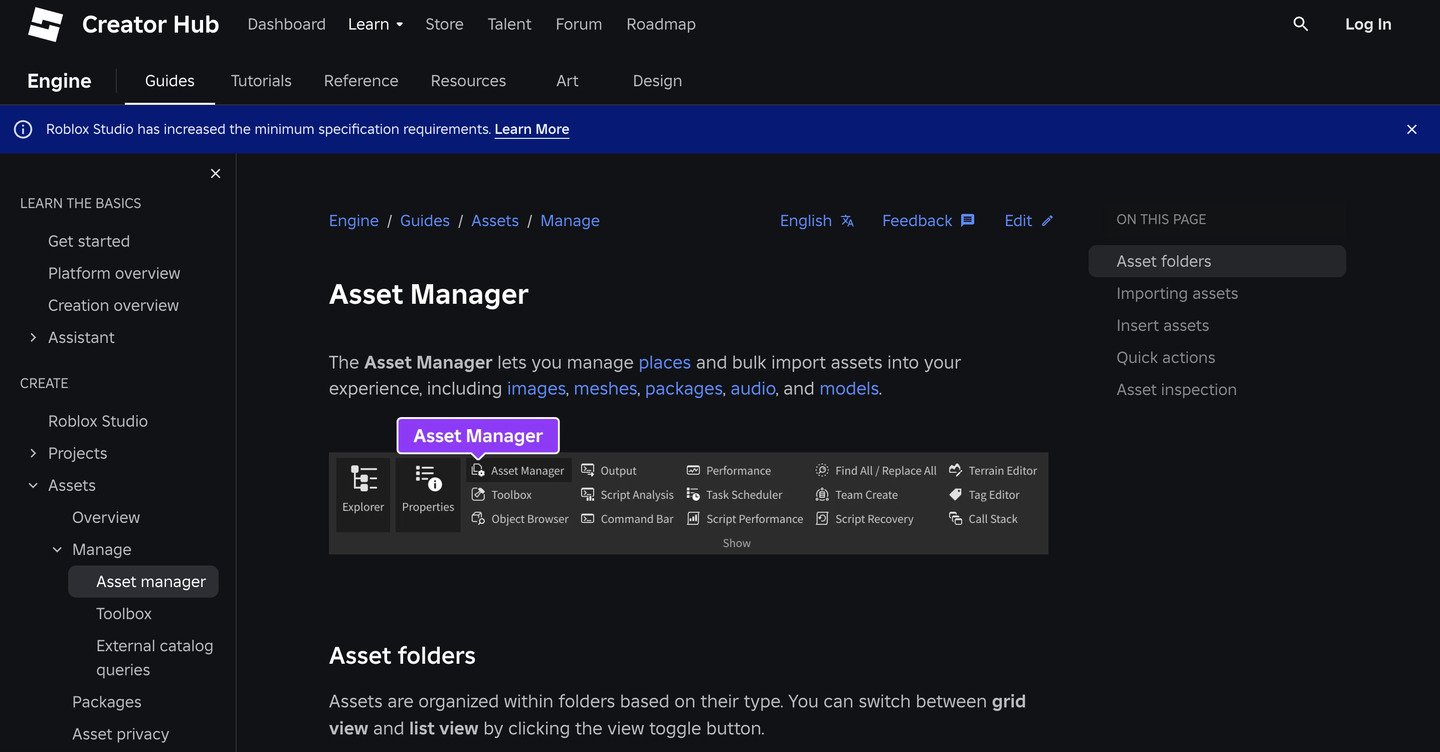
Task: Jump to Importing assets section
Action: coord(1177,293)
